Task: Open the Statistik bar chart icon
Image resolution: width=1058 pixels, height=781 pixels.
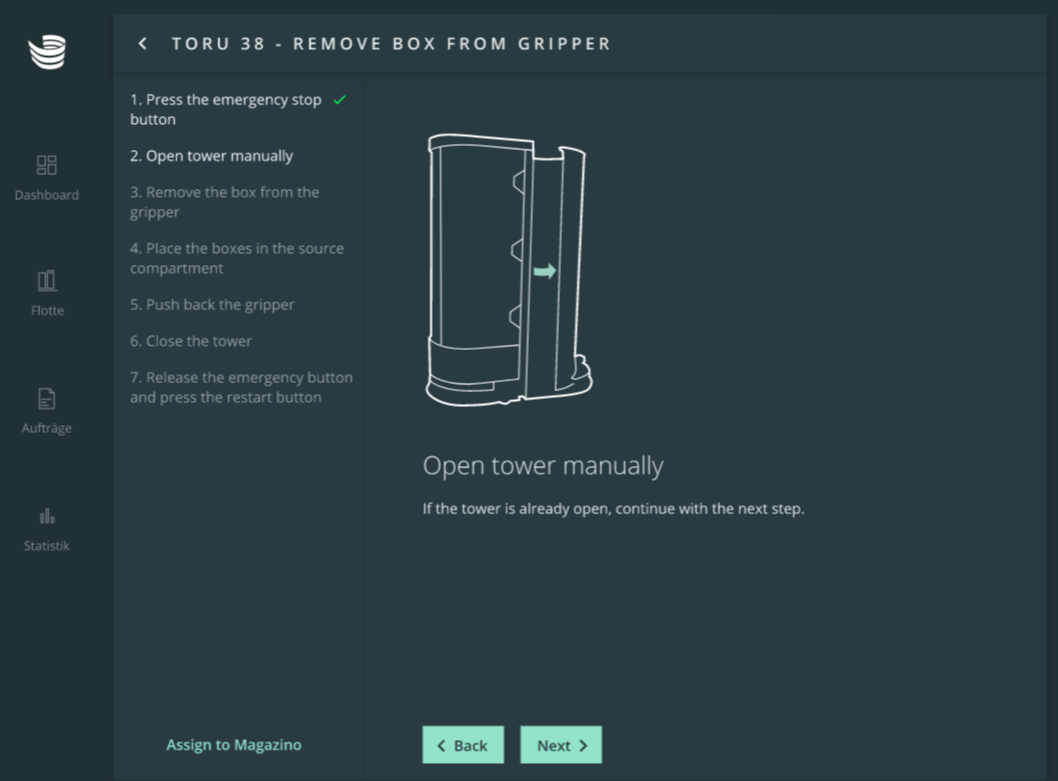Action: (47, 516)
